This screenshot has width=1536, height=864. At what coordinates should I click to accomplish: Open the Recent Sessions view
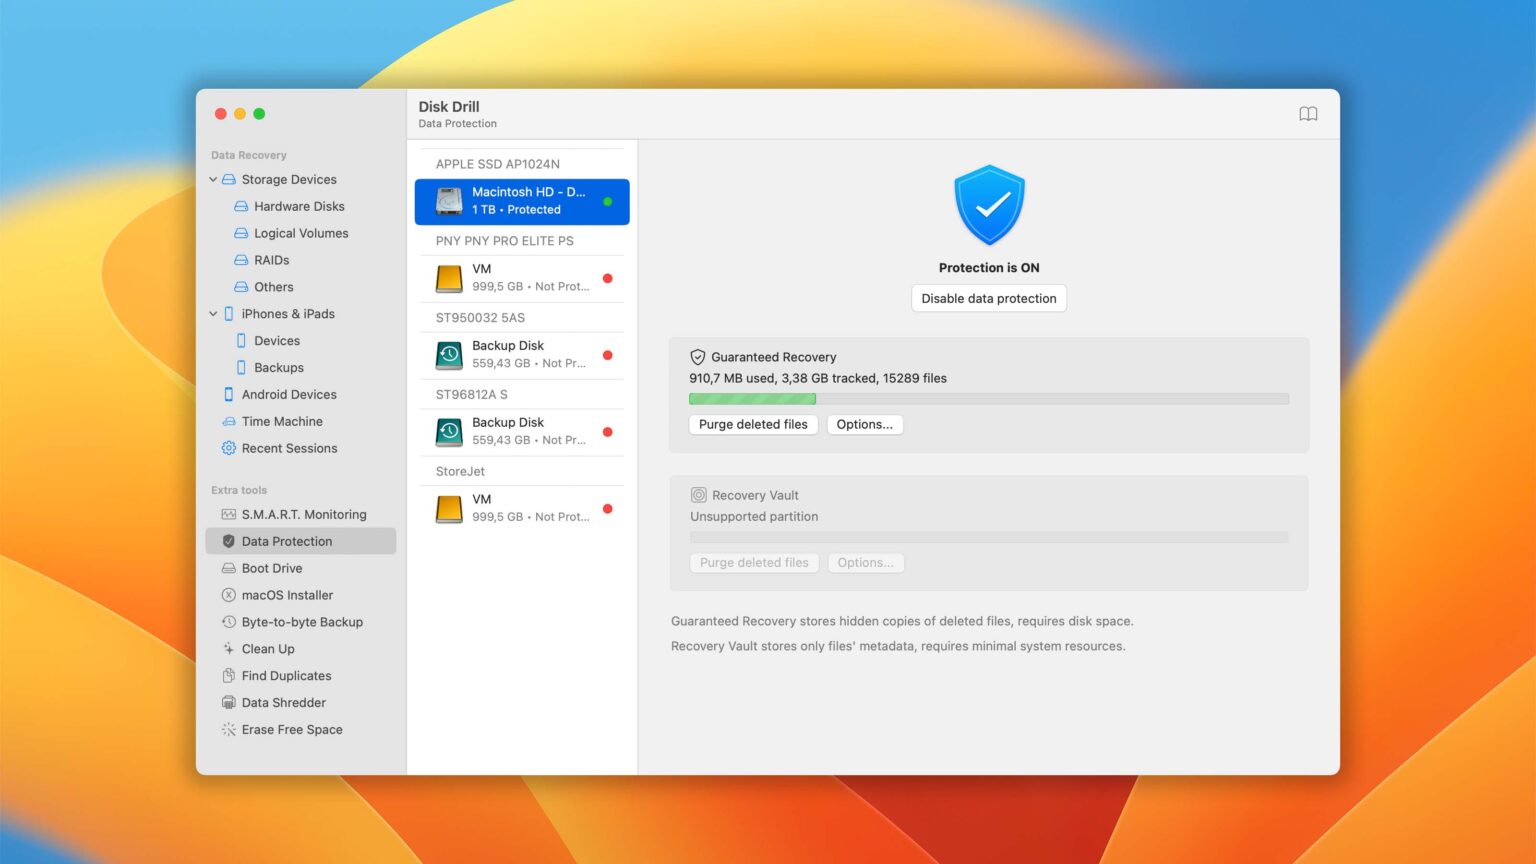coord(289,448)
